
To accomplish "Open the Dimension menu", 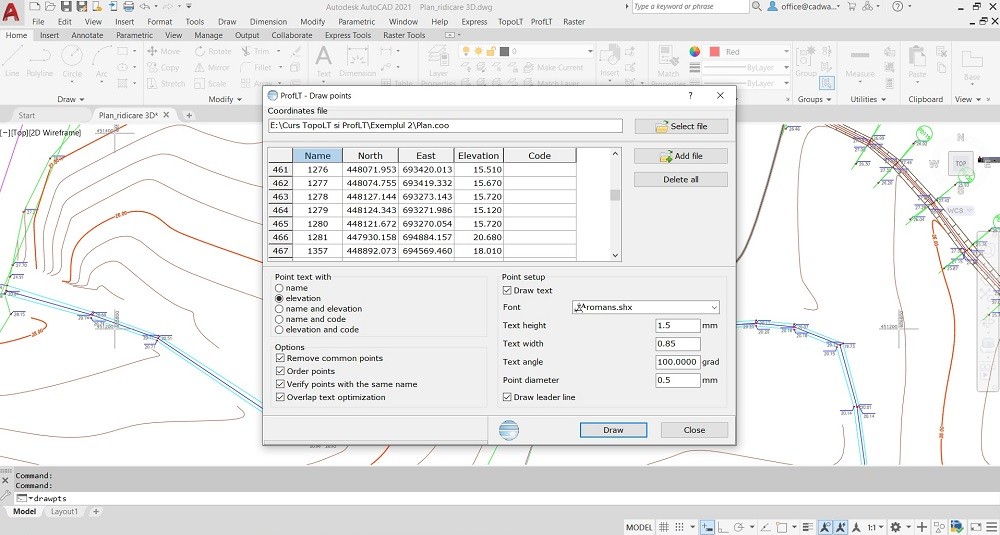I will [268, 22].
